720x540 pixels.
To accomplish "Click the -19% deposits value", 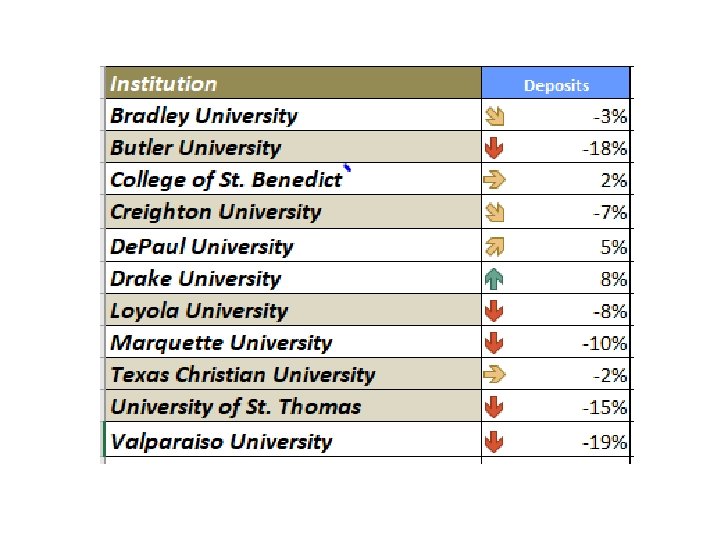I will coord(607,441).
